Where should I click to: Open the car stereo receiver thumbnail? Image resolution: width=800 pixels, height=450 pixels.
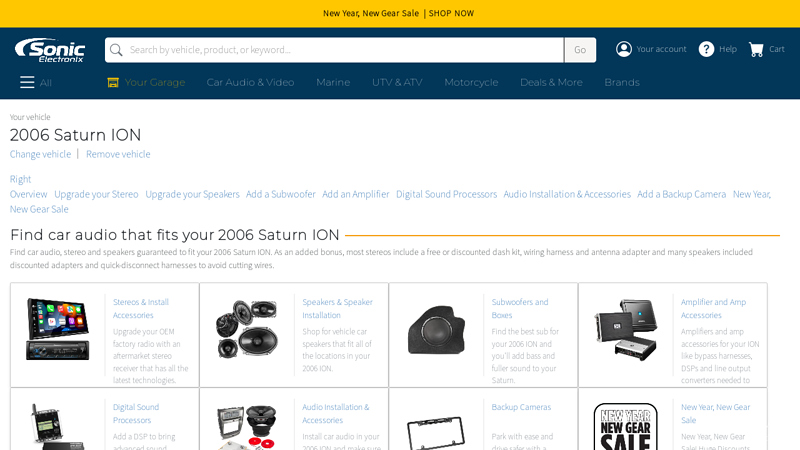click(58, 329)
